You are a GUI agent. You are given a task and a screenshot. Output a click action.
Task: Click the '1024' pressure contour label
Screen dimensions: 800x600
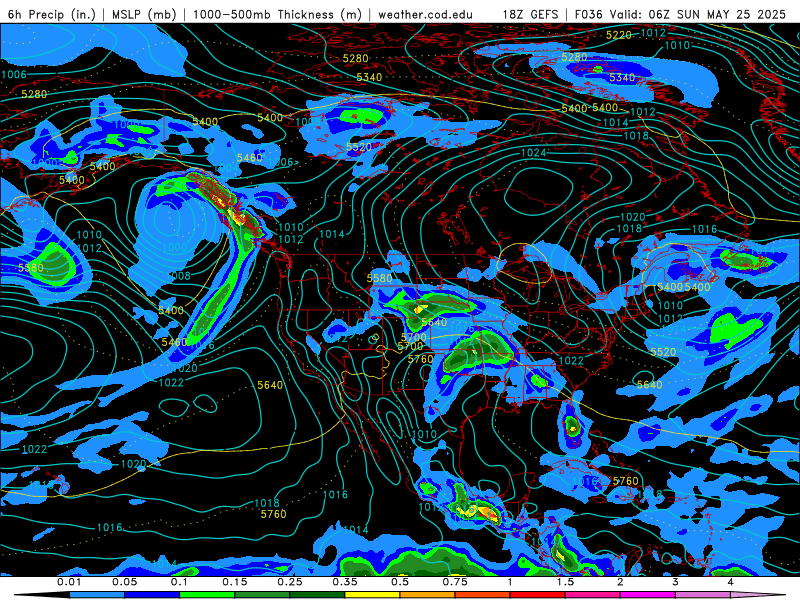coord(533,153)
